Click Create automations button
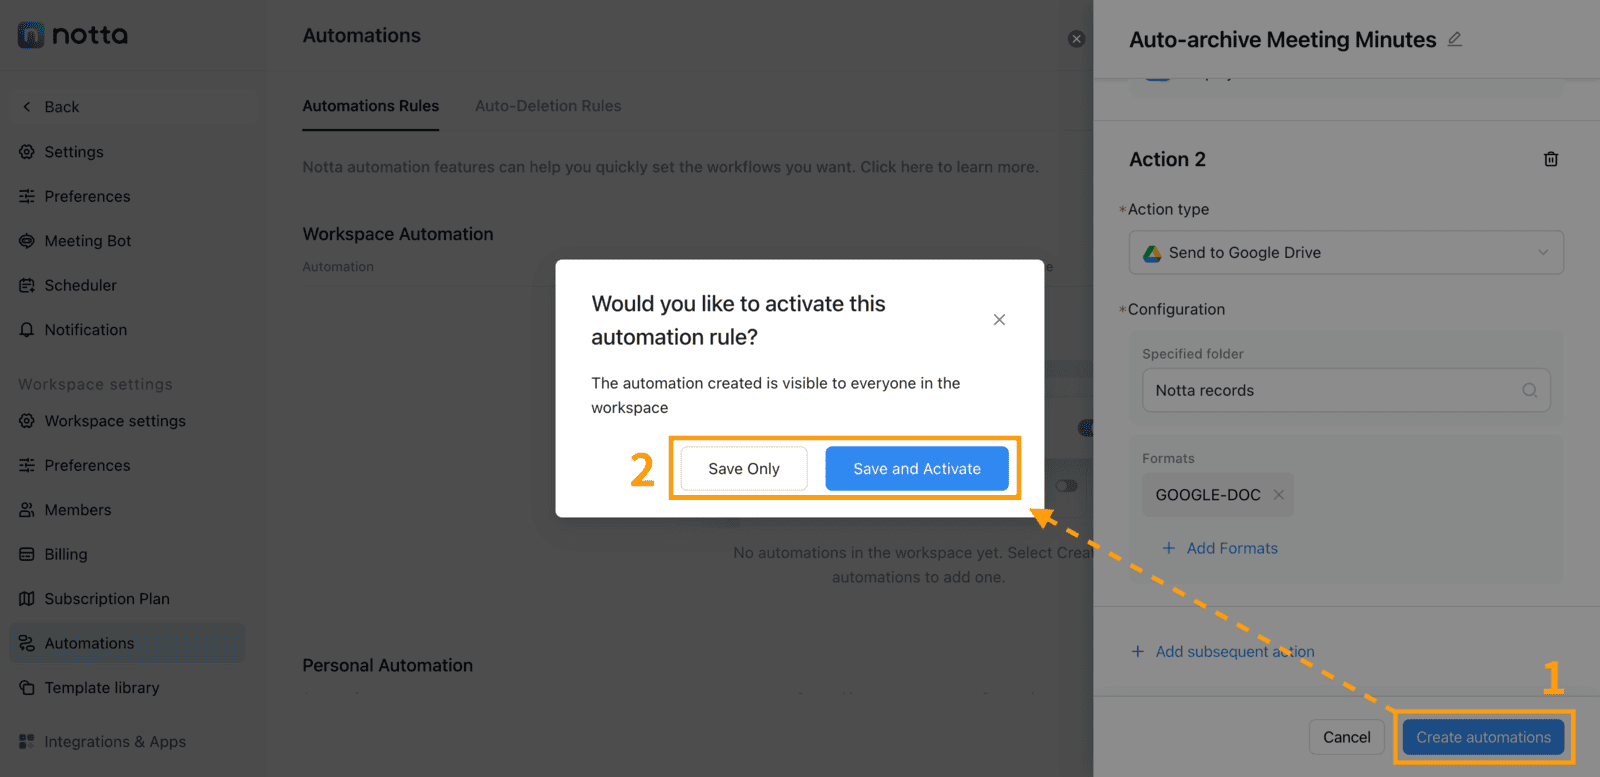 coord(1483,737)
